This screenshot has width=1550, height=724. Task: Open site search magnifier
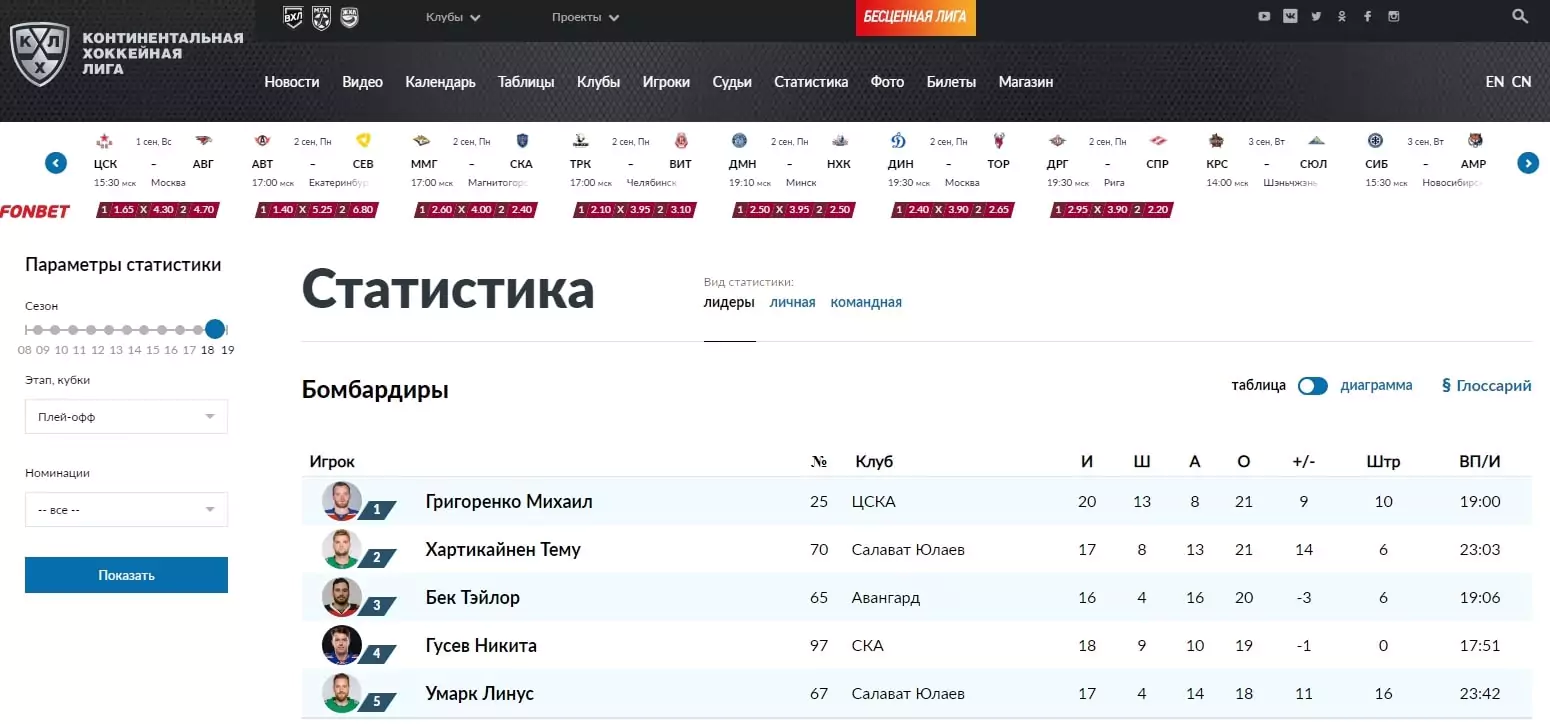pos(1519,16)
